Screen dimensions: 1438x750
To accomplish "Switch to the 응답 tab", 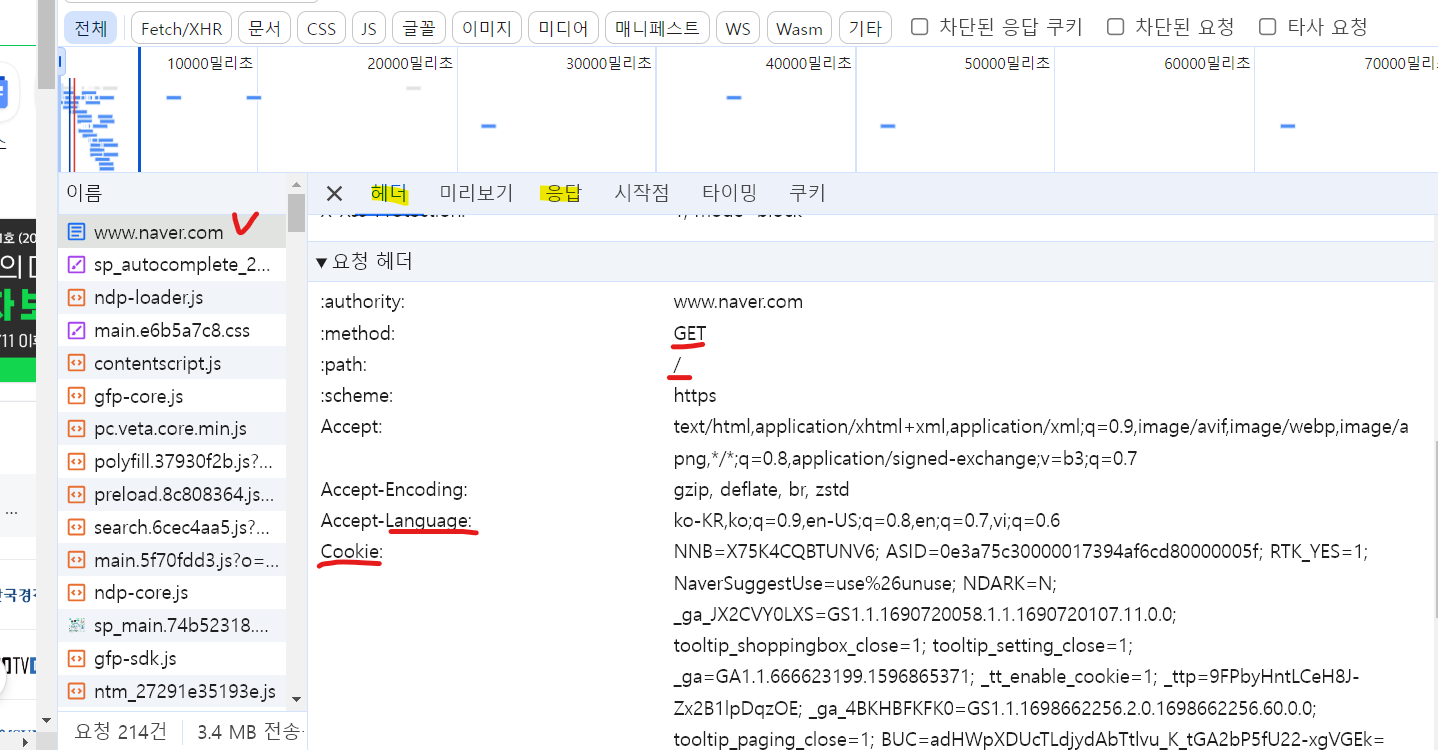I will click(x=564, y=193).
